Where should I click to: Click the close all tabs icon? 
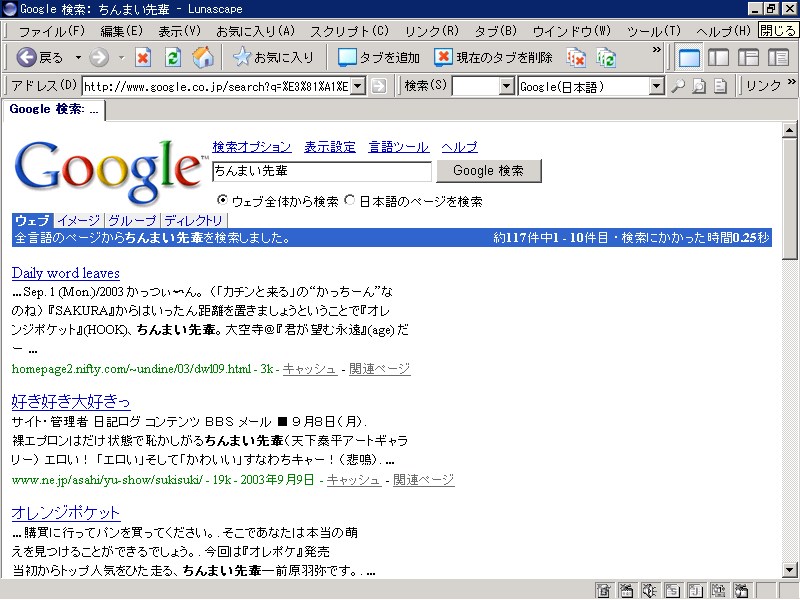[576, 57]
